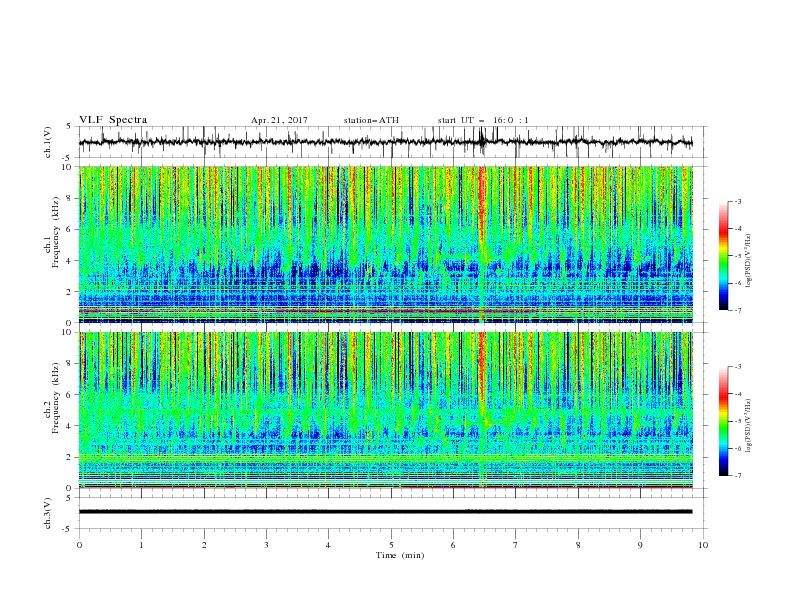This screenshot has height=612, width=792.
Task: Click time axis tick label '3'
Action: coord(266,545)
